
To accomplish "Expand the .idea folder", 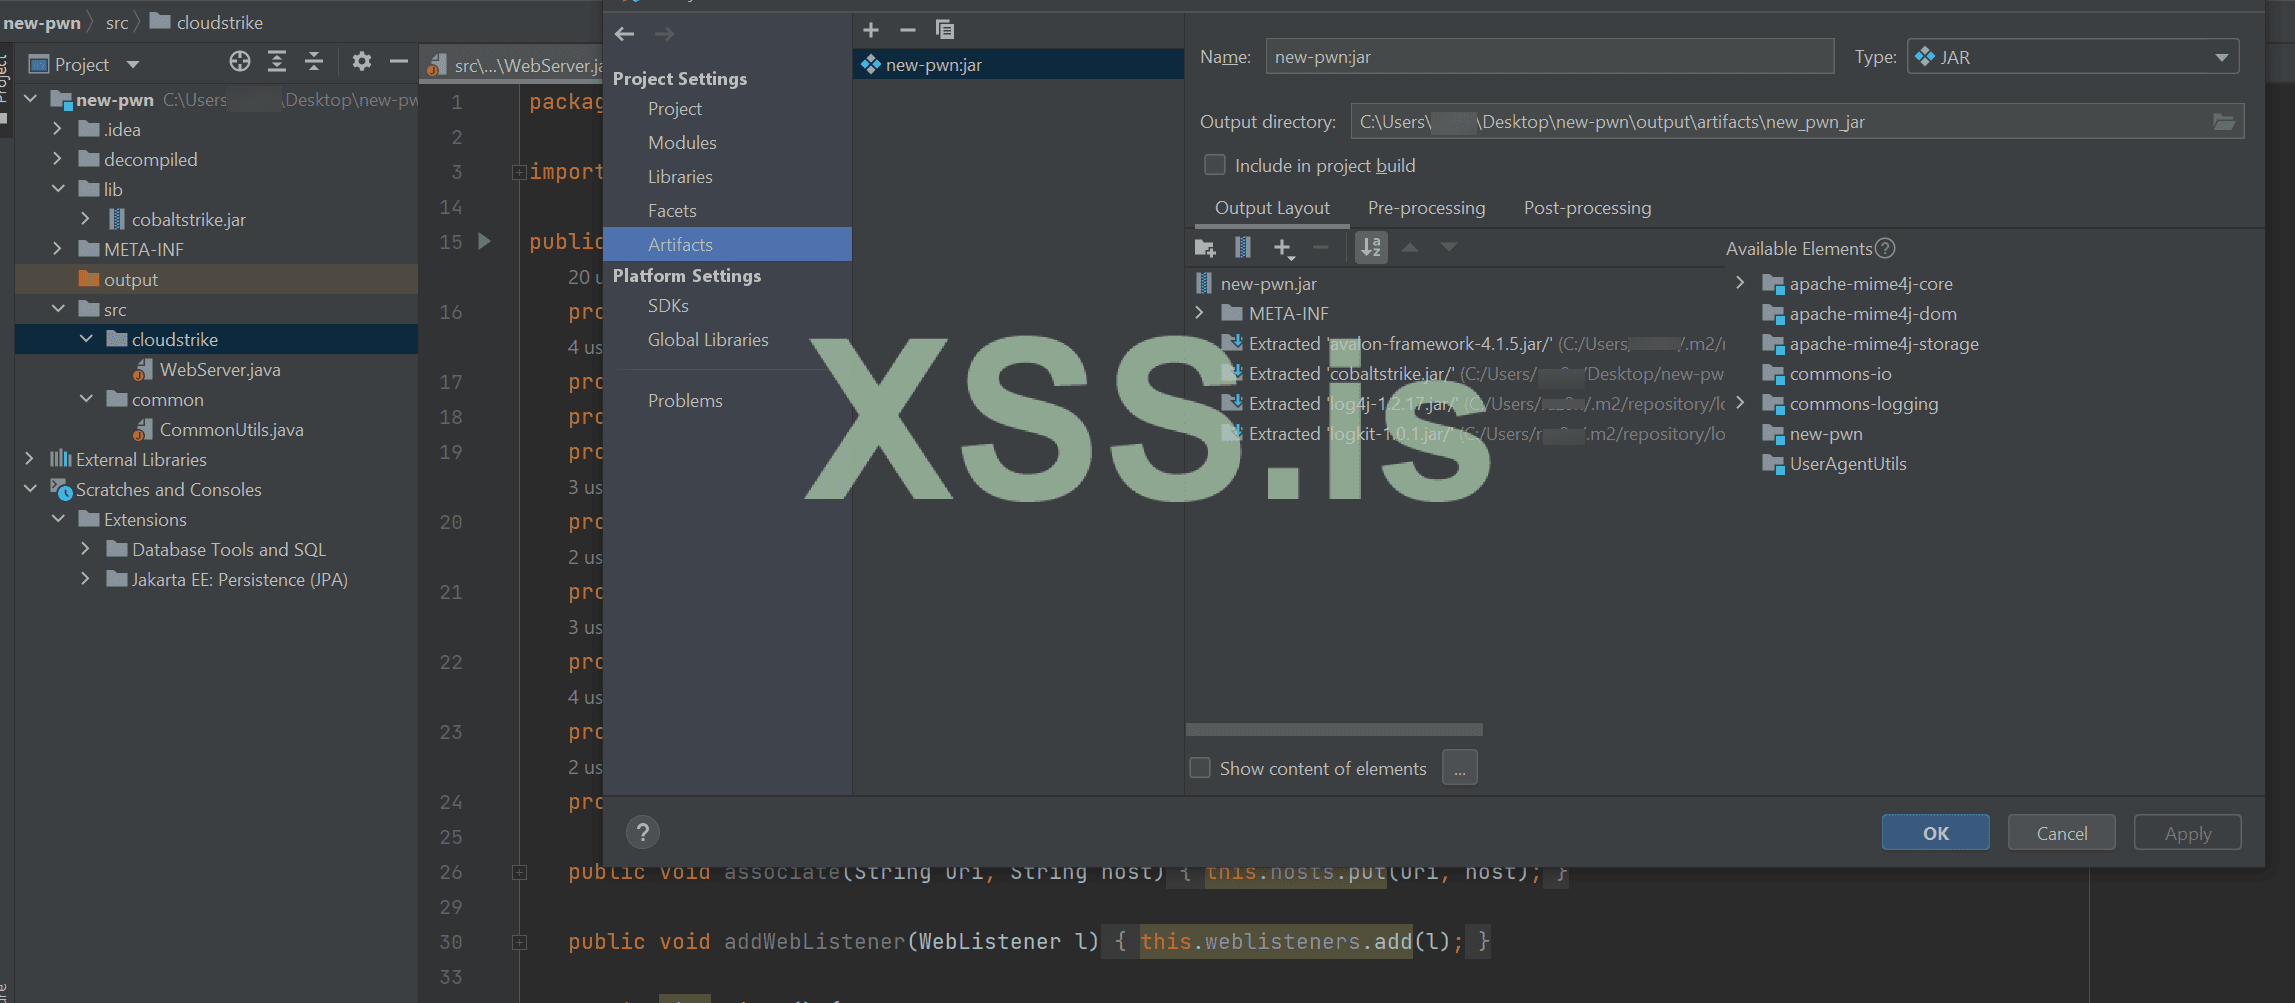I will point(57,129).
